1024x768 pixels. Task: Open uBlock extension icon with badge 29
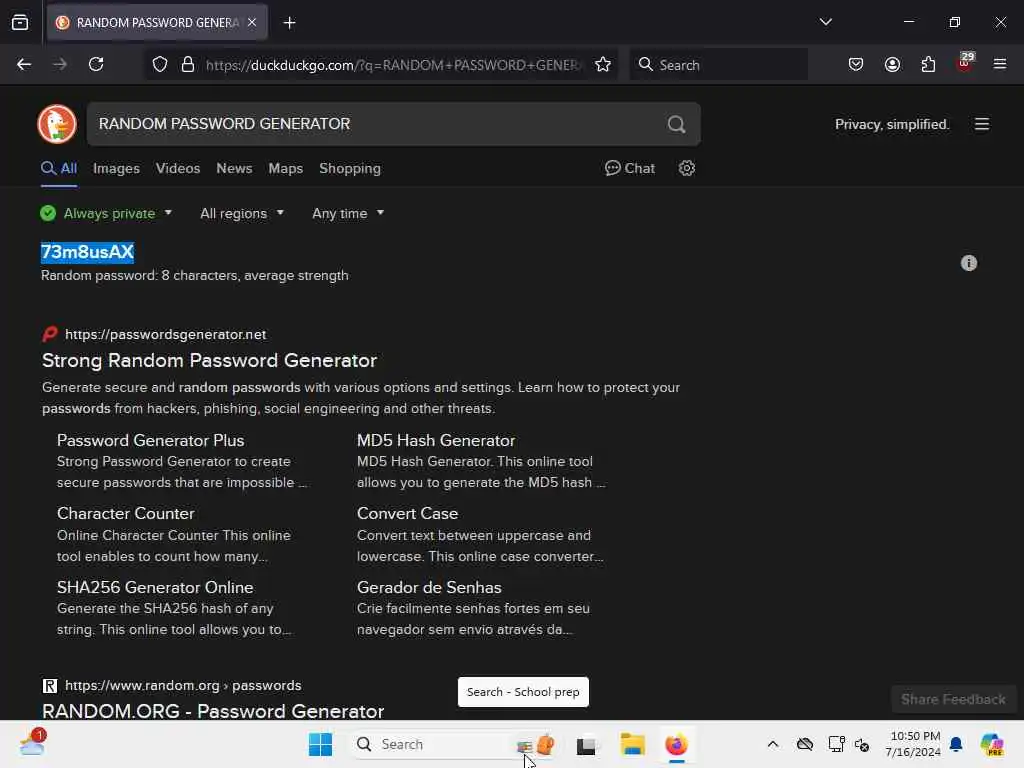click(965, 63)
